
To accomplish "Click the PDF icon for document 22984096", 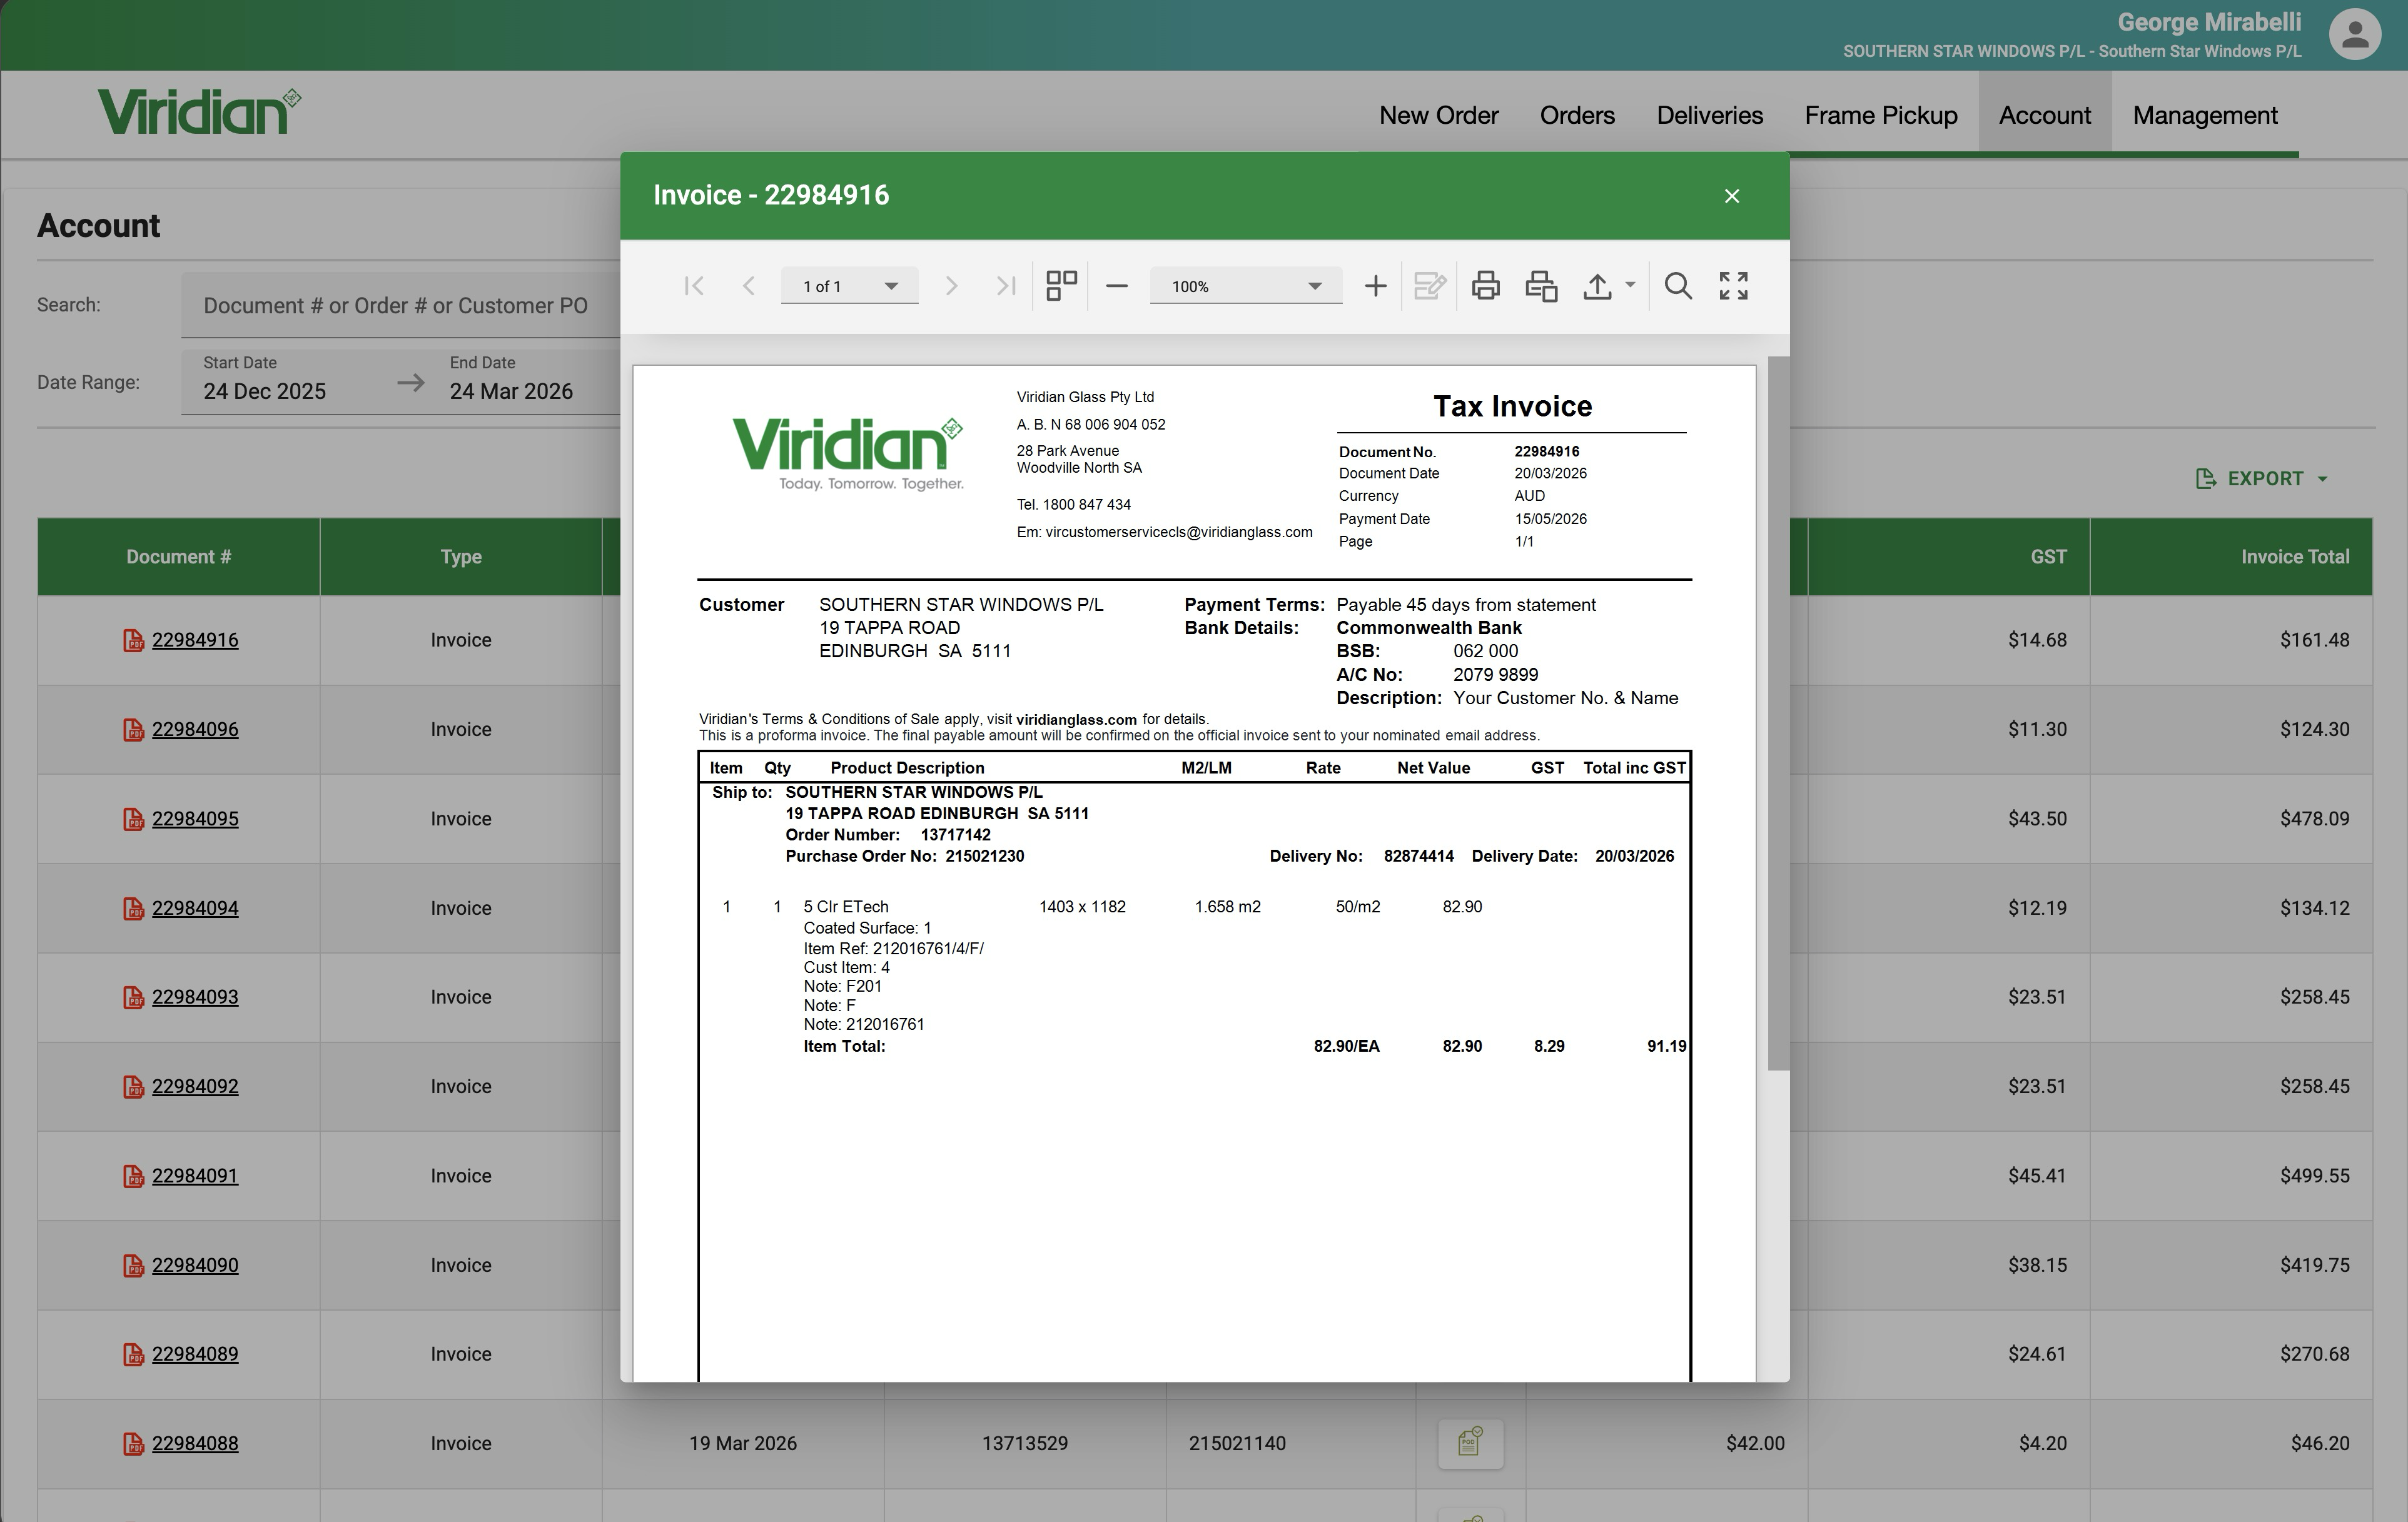I will coord(133,730).
